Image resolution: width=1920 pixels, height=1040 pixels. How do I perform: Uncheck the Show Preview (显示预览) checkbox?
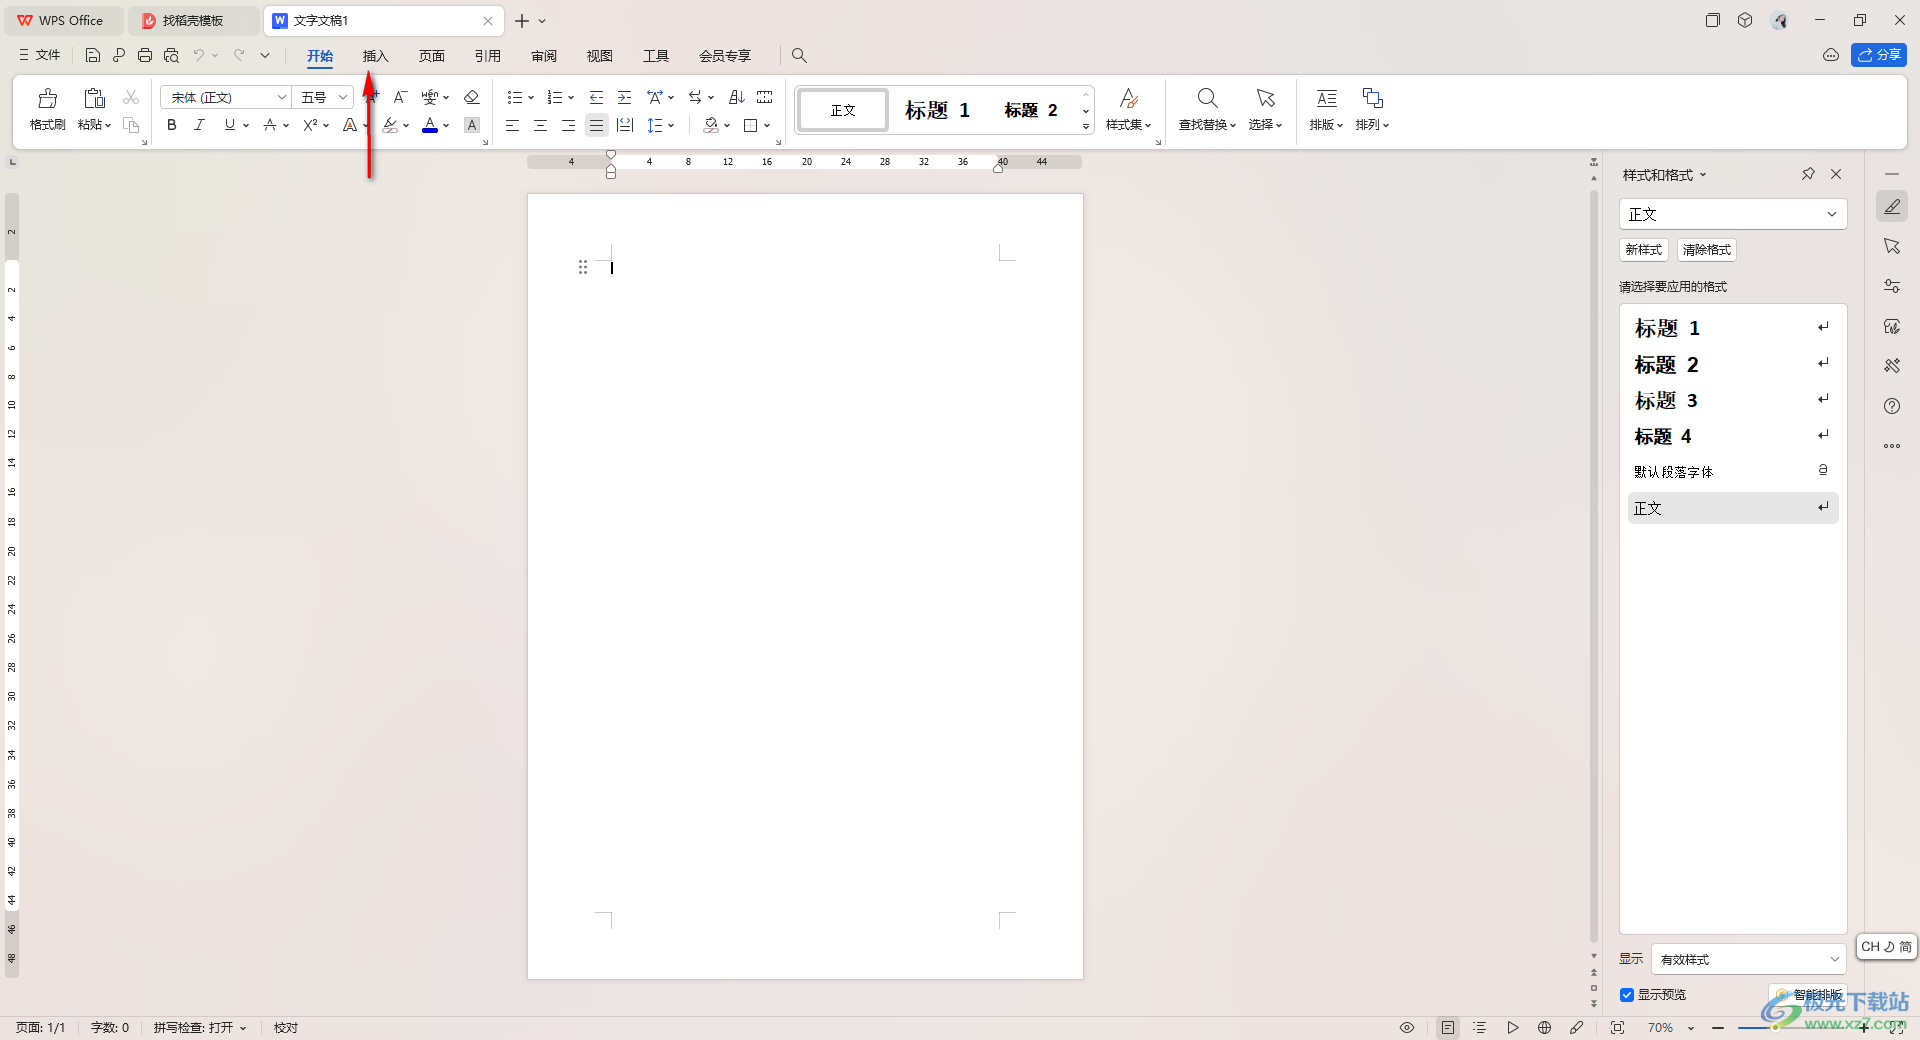[1627, 995]
